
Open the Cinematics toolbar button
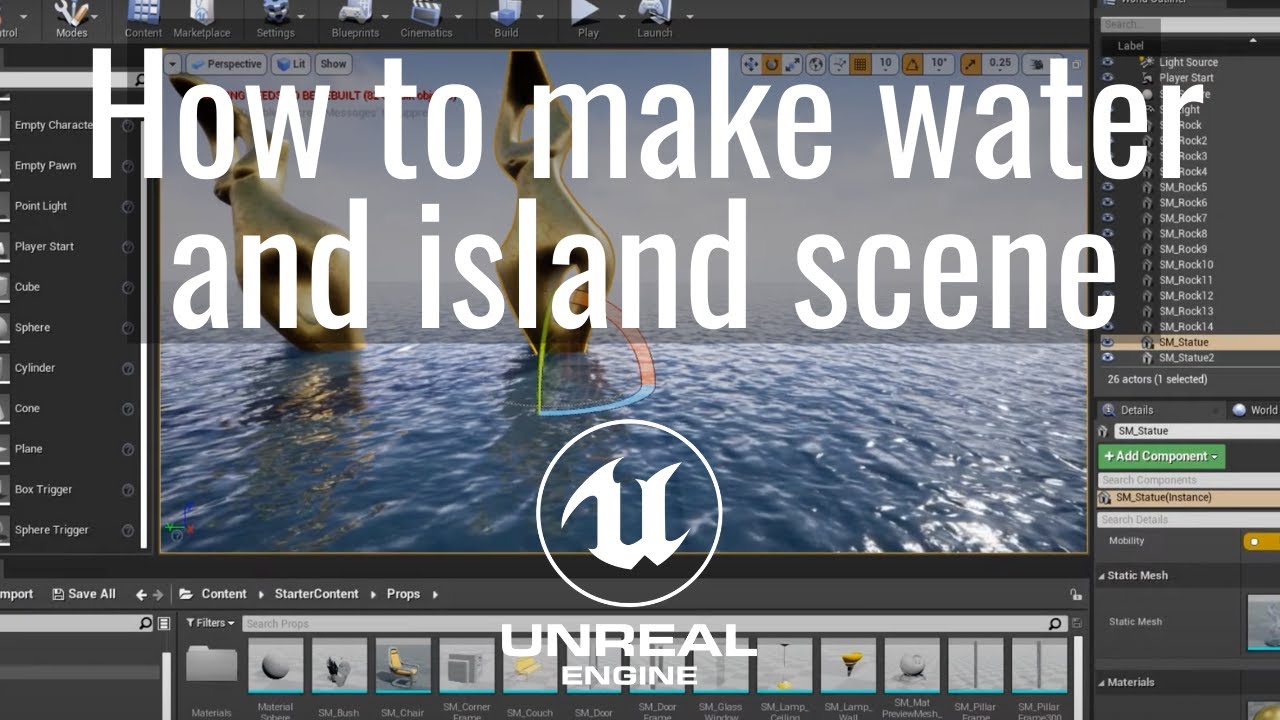point(426,19)
